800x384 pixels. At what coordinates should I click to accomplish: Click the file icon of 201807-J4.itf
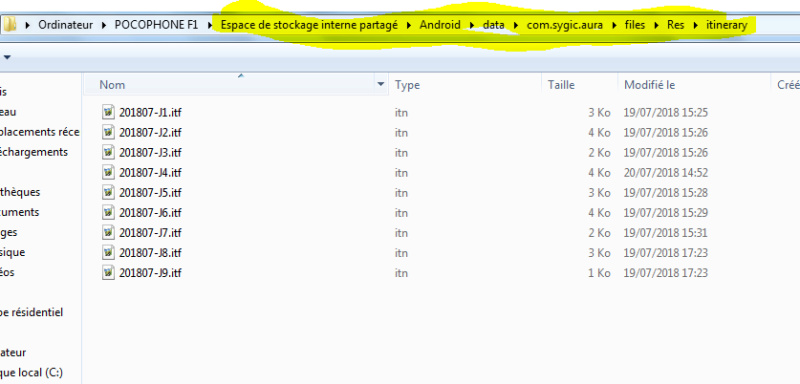tap(108, 172)
